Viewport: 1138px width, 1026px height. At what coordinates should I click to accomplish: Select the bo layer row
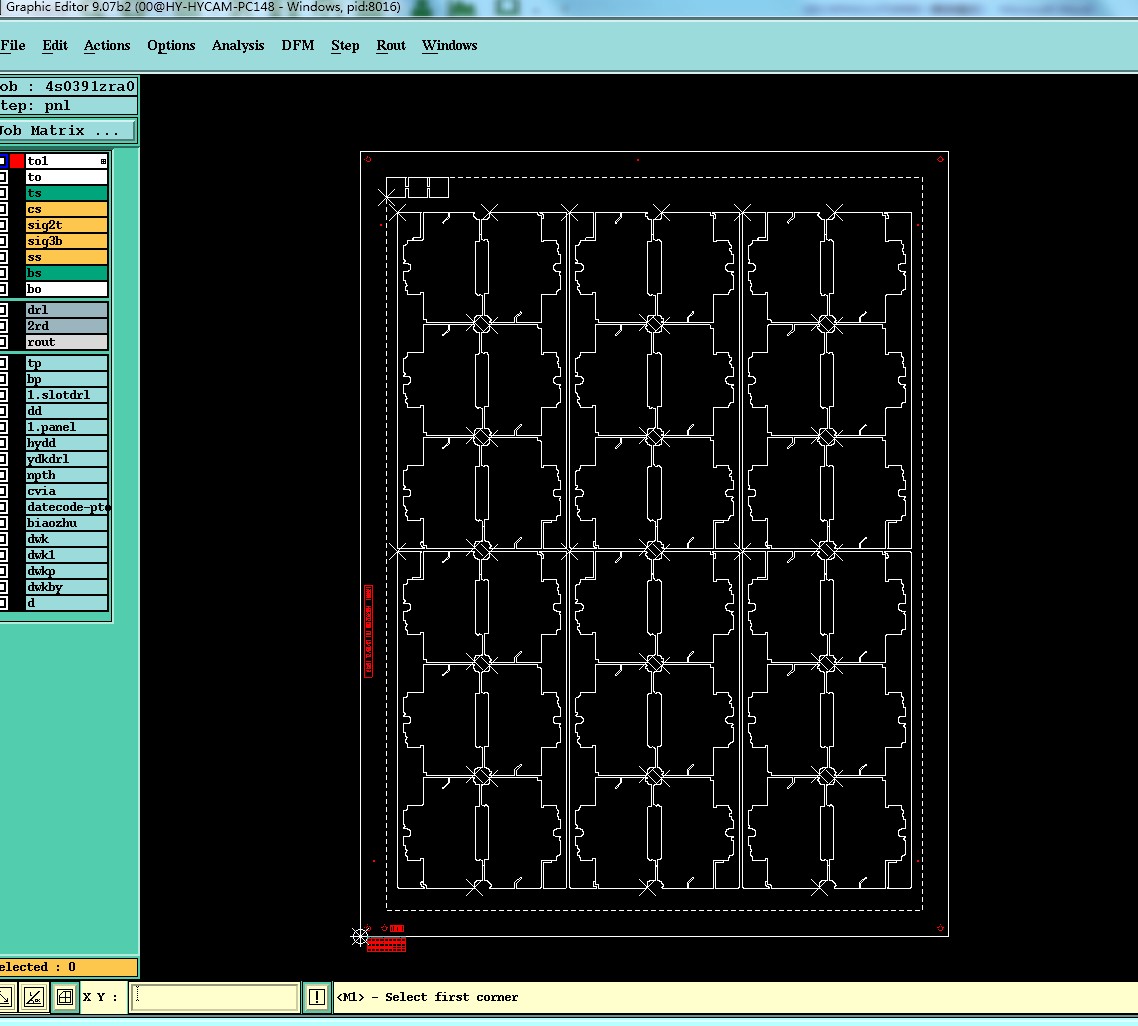click(67, 289)
